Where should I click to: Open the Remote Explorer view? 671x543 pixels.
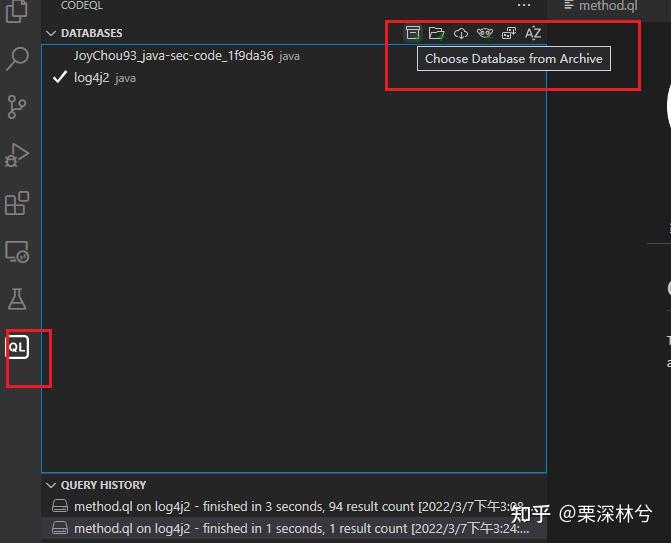pos(17,251)
